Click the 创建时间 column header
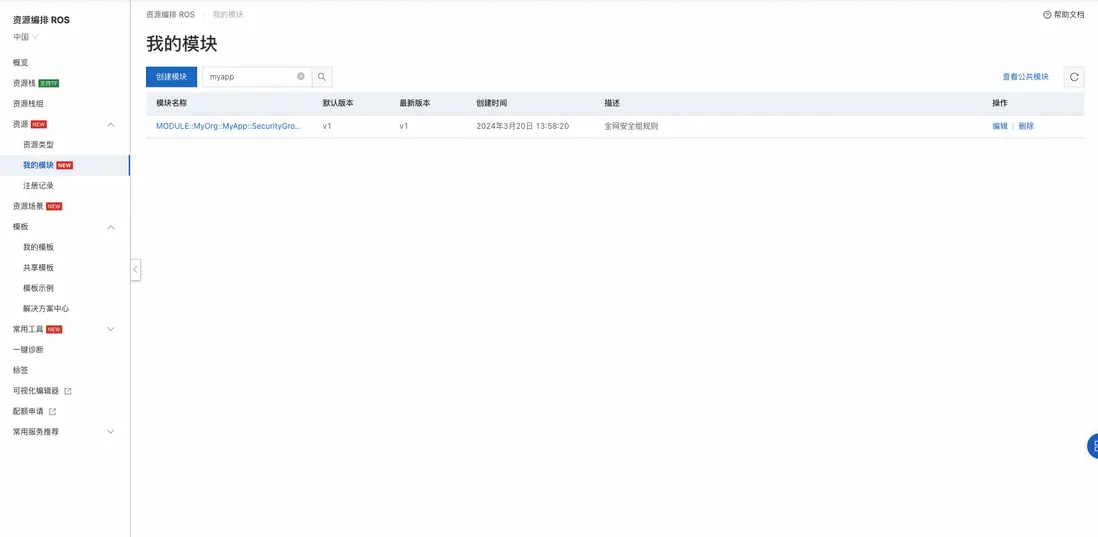The image size is (1098, 537). [492, 104]
